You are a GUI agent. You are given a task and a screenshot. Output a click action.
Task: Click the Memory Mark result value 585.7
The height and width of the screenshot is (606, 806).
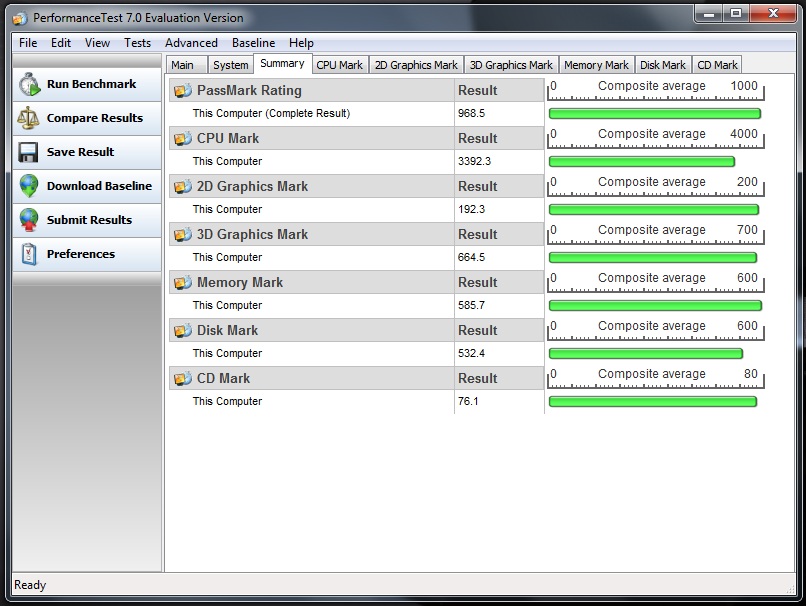[471, 305]
